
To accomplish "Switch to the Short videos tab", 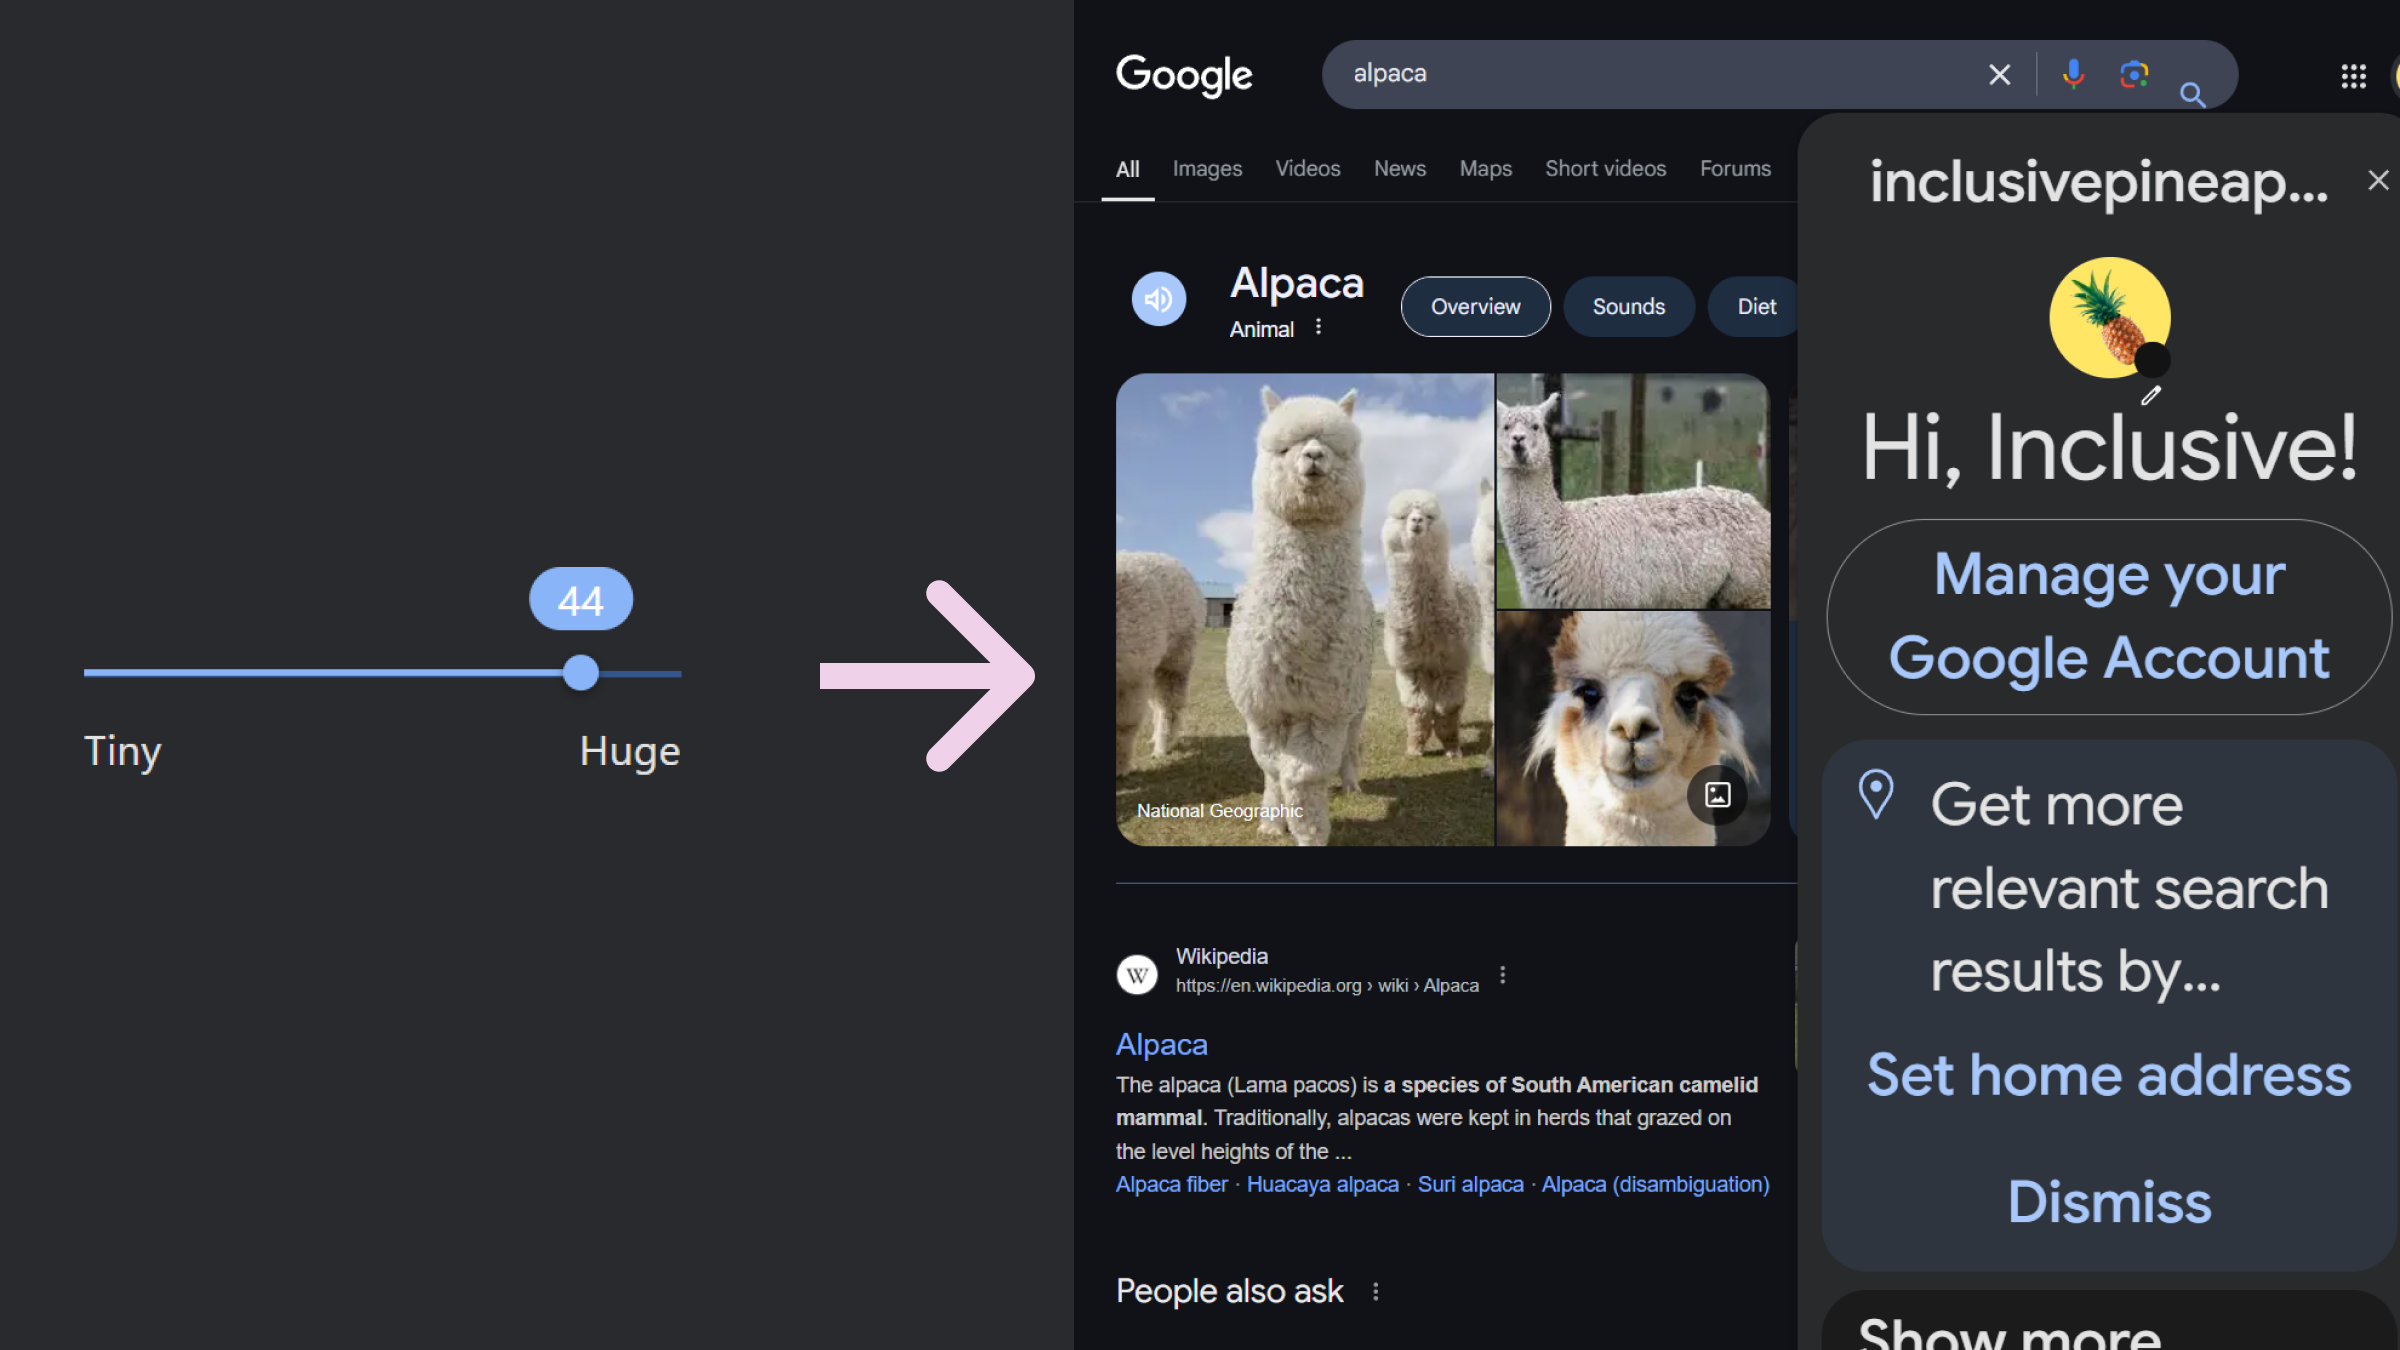I will (x=1605, y=169).
